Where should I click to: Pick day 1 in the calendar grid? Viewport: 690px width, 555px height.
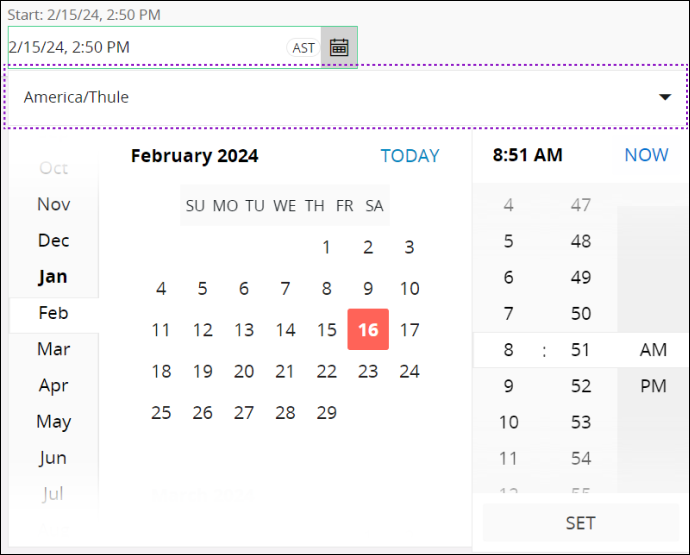click(326, 248)
